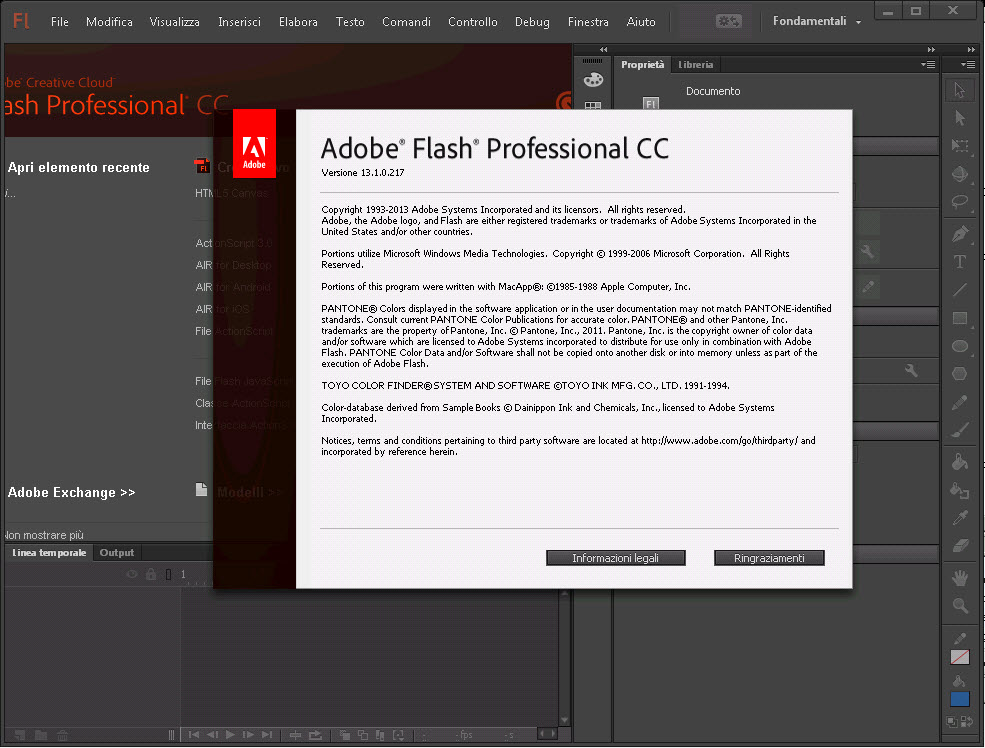Open the Aiuto menu

coord(641,22)
